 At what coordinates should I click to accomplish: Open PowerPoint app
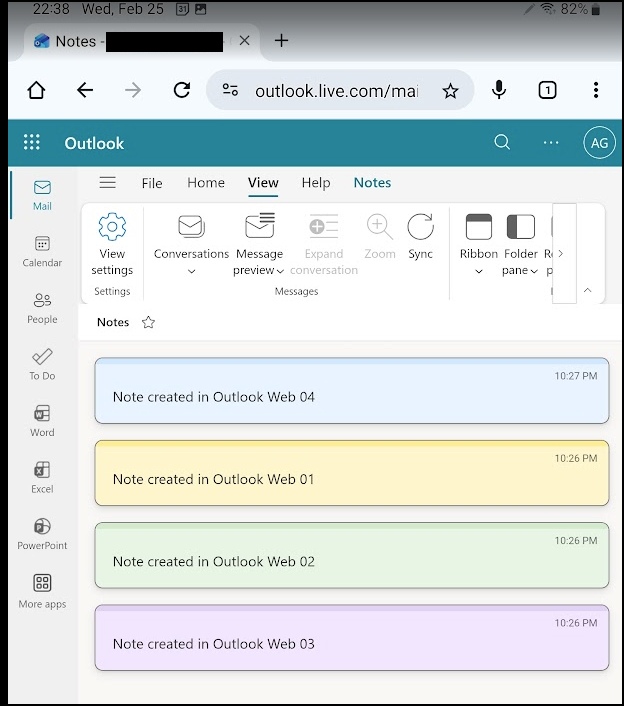click(x=42, y=534)
